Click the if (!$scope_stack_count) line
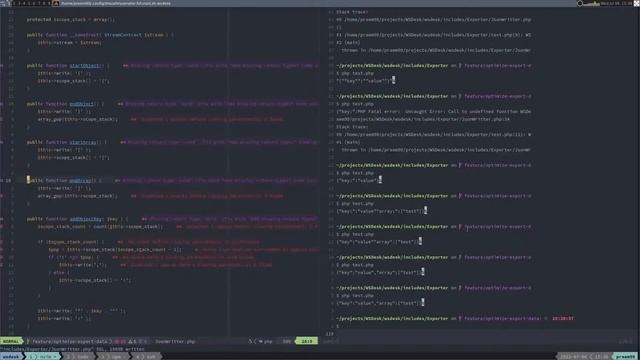 (x=71, y=242)
